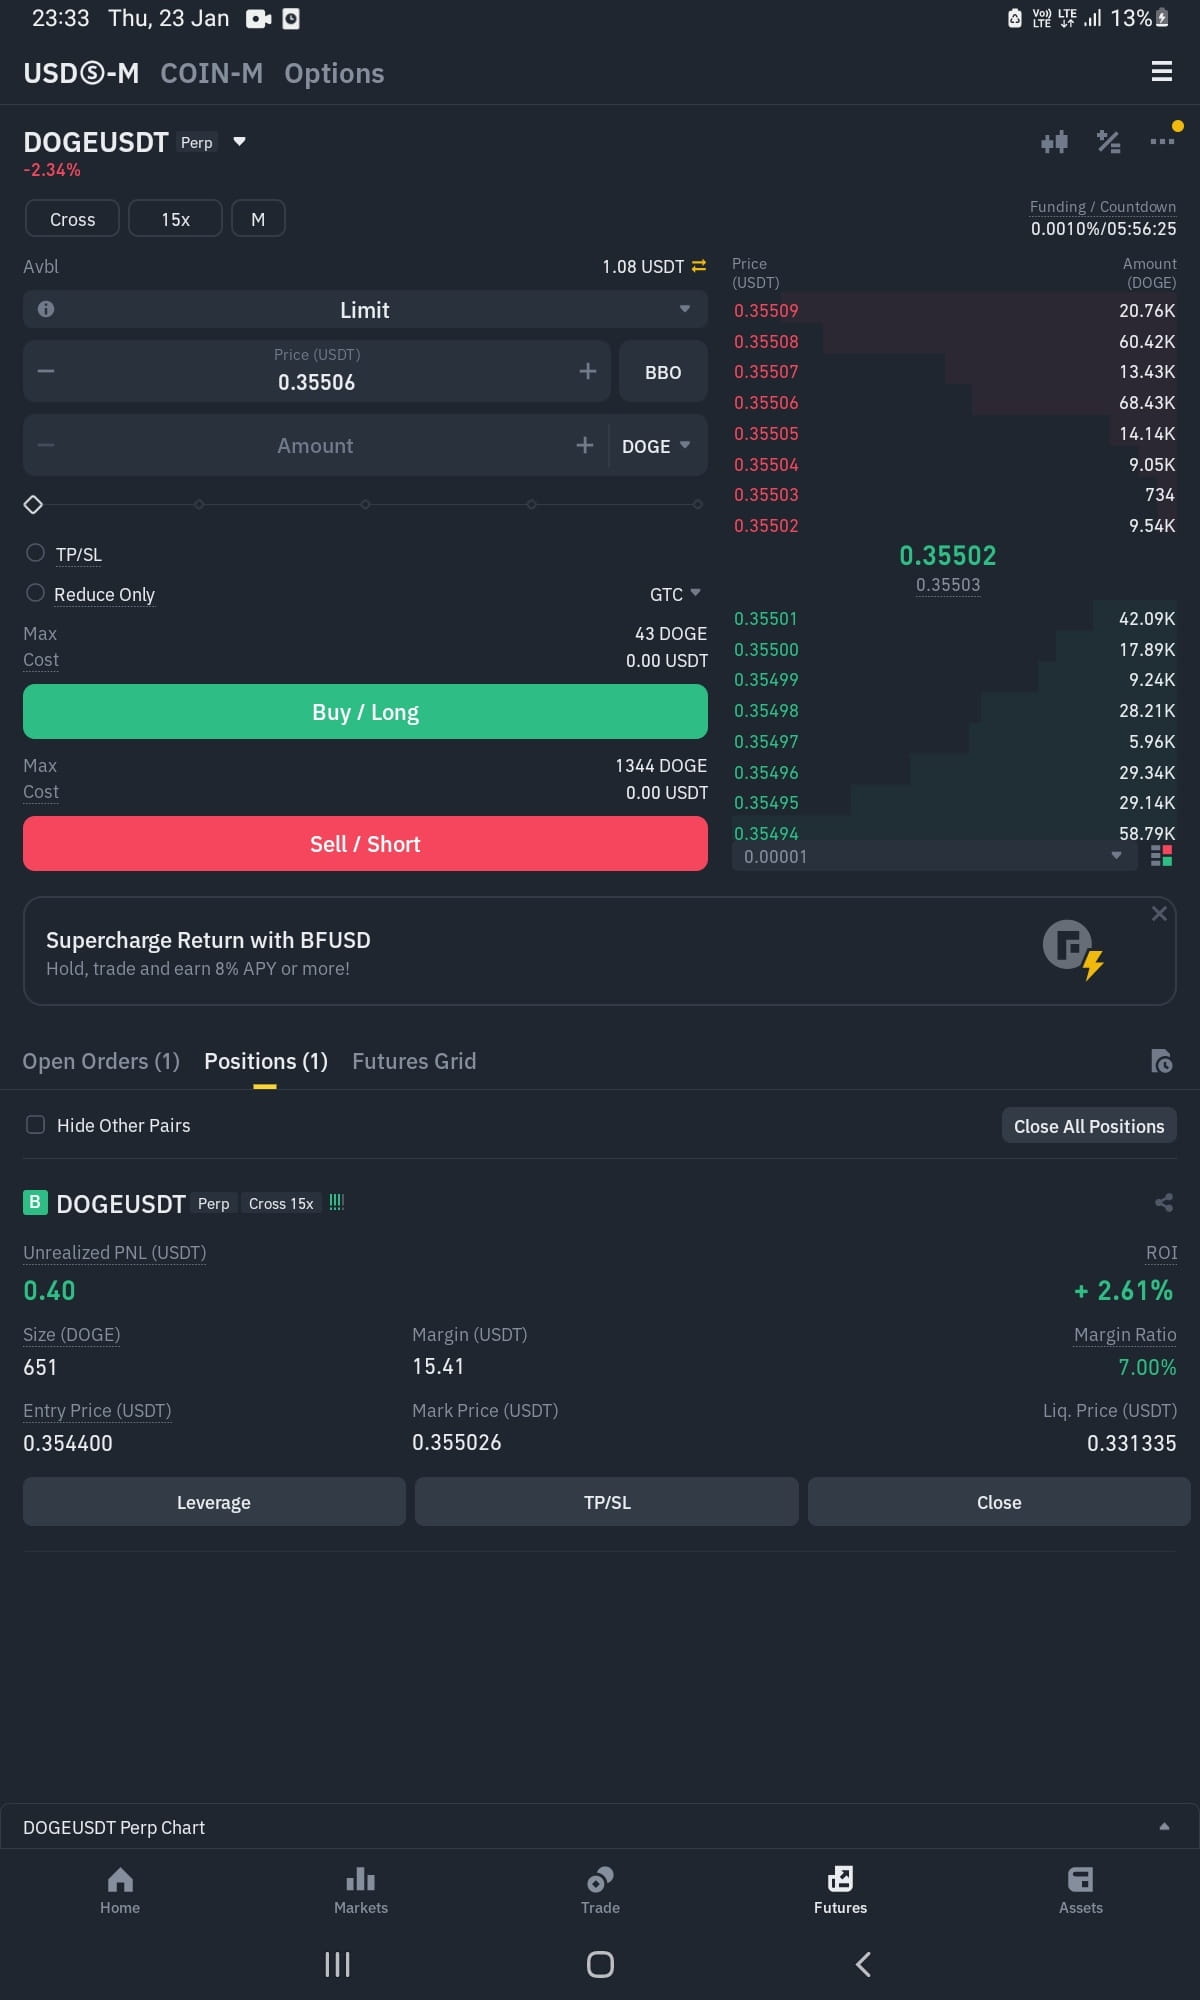Tap the green B position badge
Screen dimensions: 1200x2000
tap(35, 1202)
